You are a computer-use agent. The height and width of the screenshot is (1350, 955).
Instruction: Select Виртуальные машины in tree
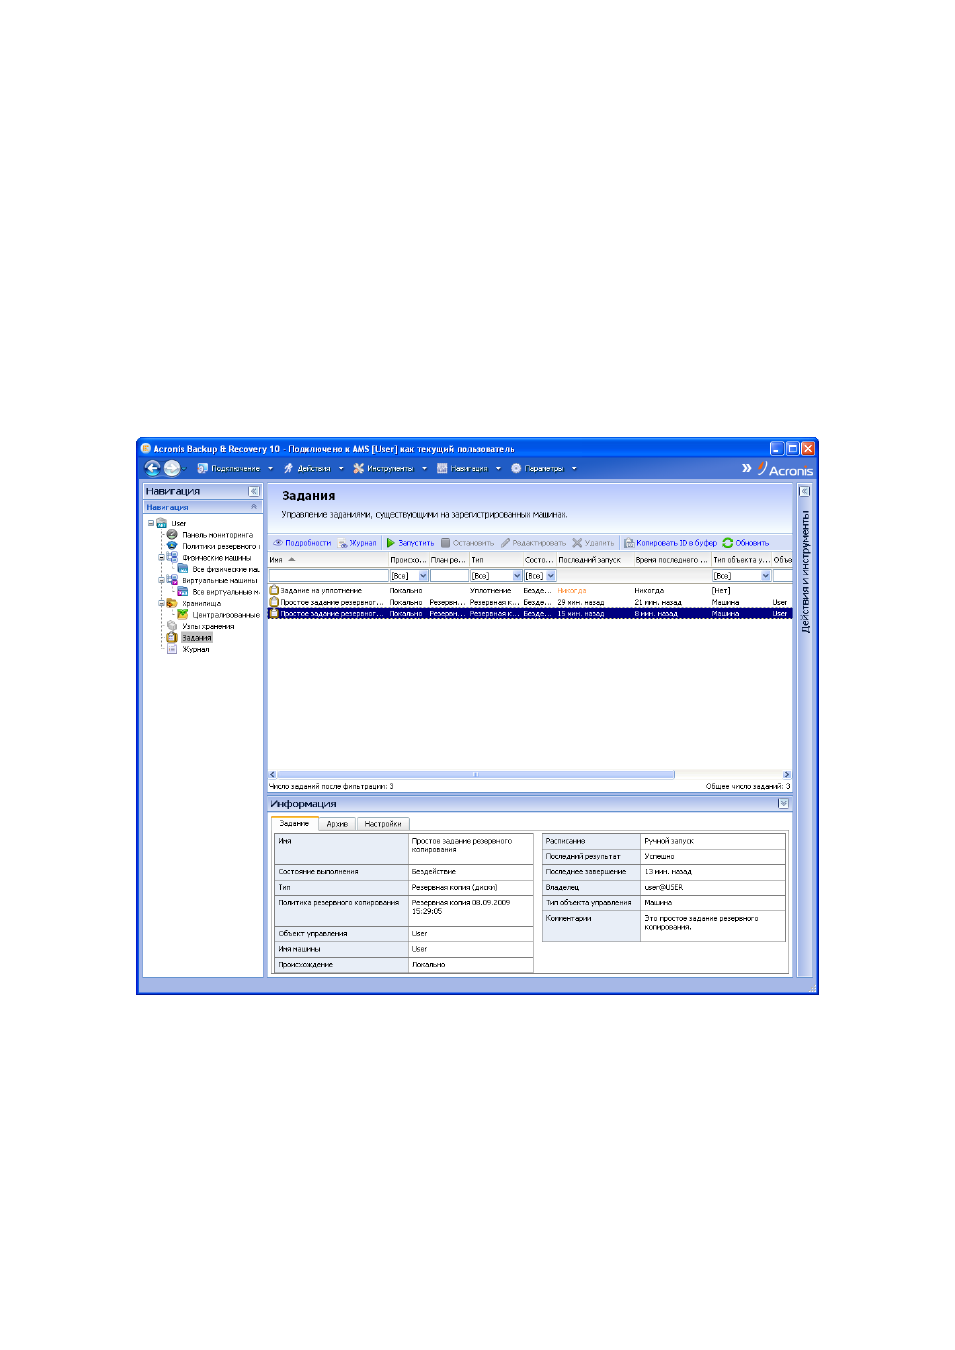tap(219, 581)
